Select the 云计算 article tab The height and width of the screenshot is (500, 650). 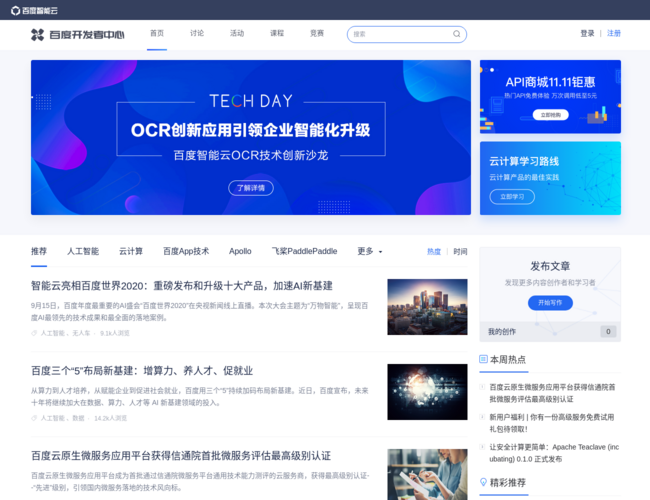[x=131, y=251]
